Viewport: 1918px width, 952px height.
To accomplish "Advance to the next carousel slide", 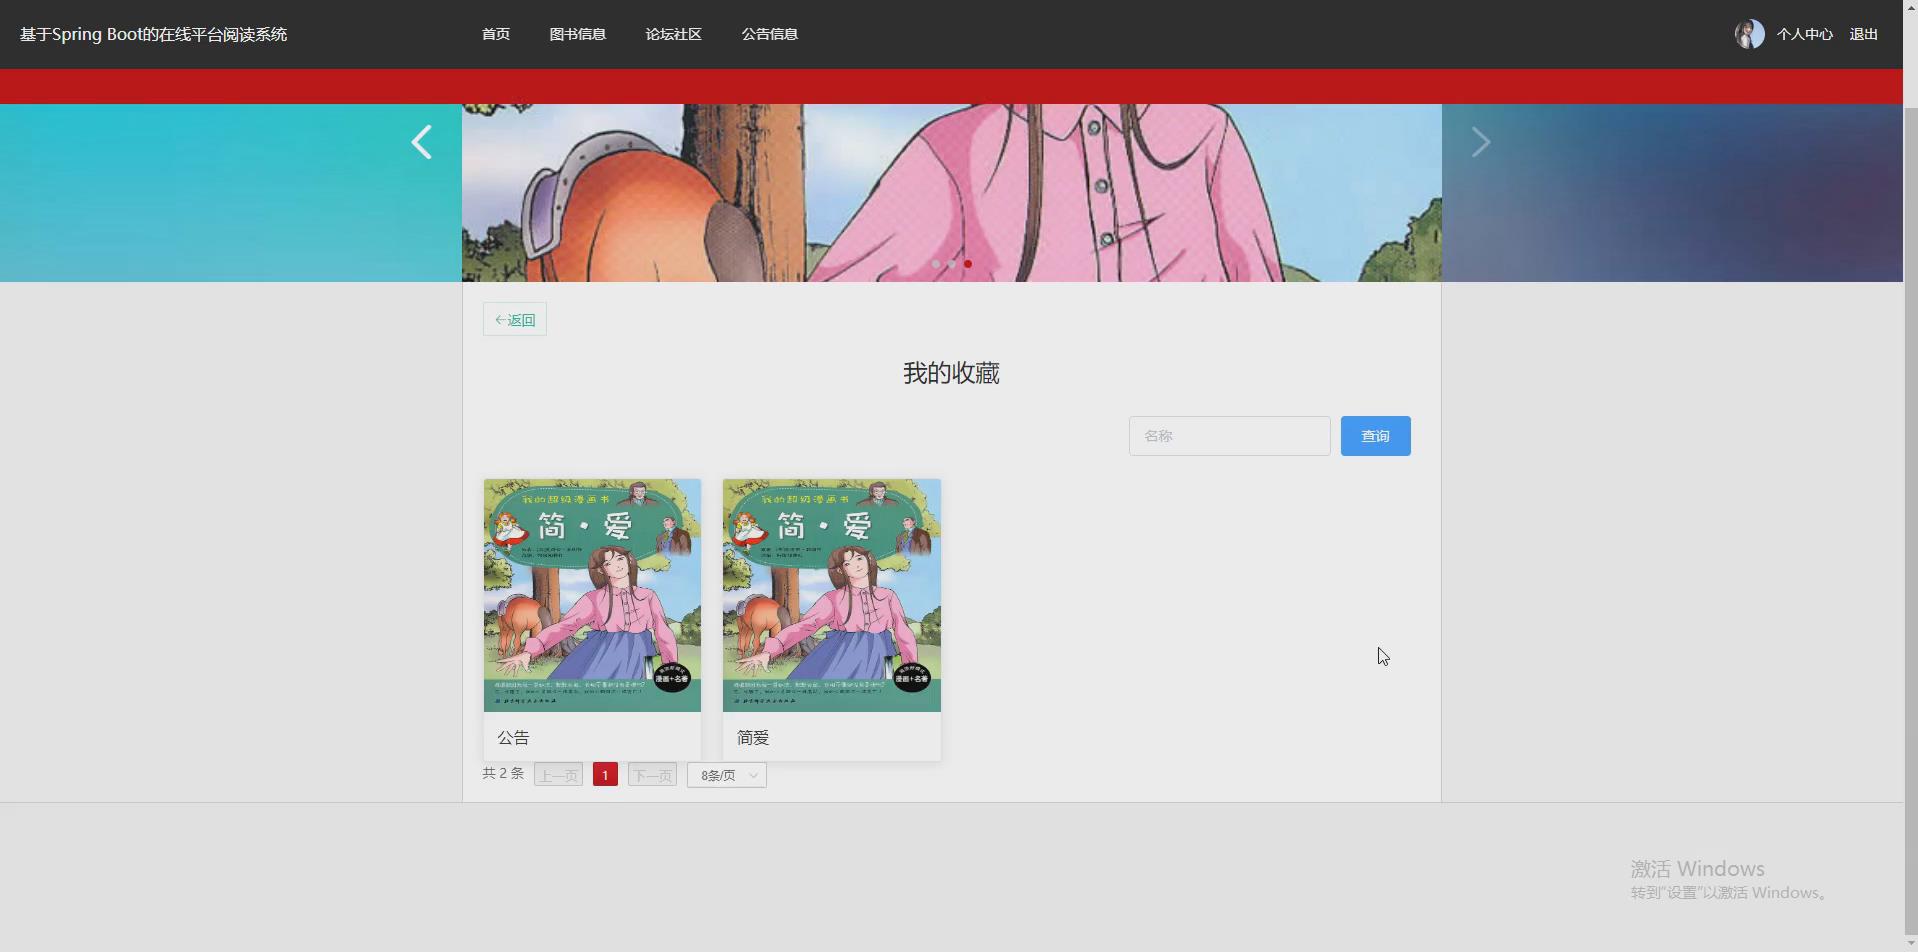I will [1481, 142].
